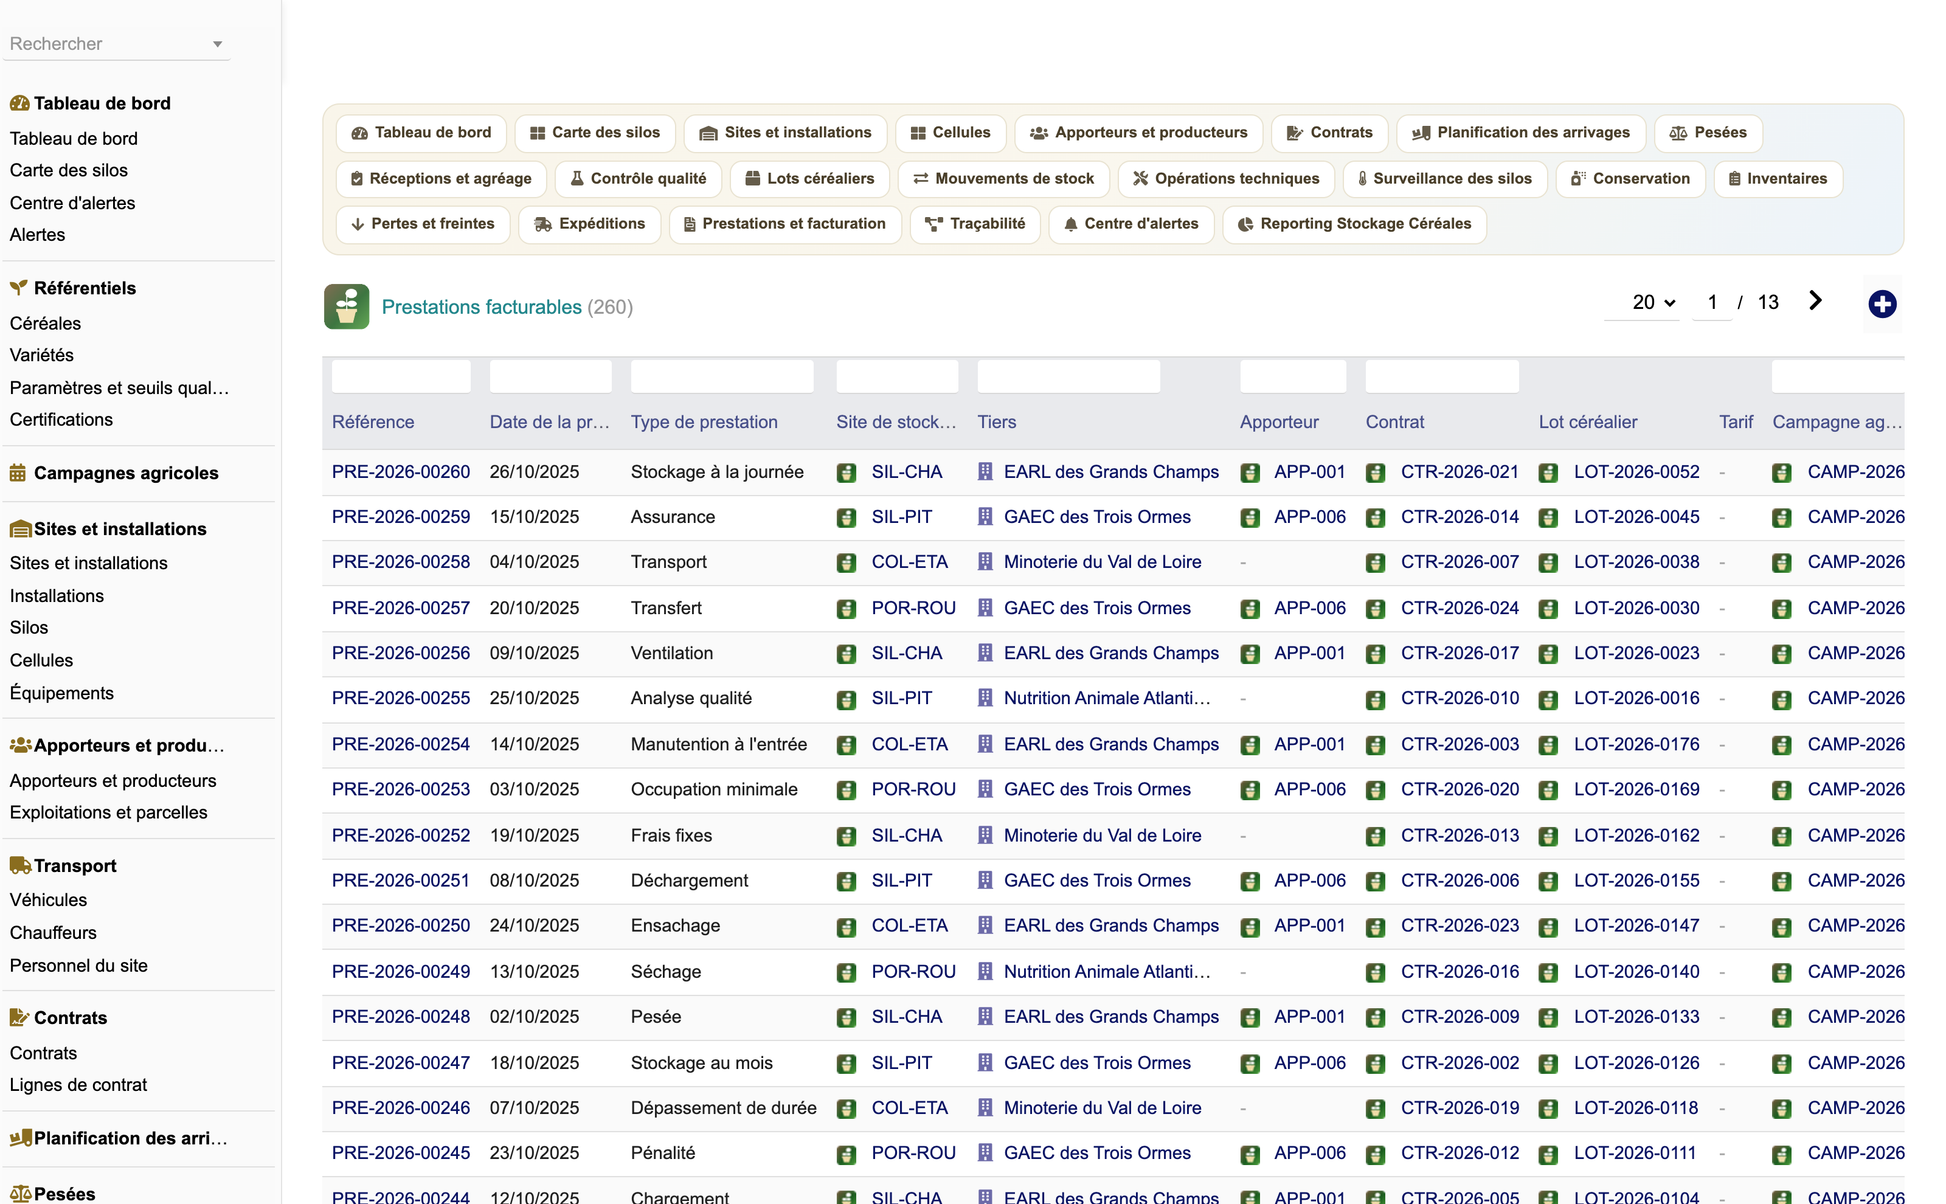The height and width of the screenshot is (1204, 1946).
Task: Click apporteur icon in PRE-2026-00256 row
Action: click(1250, 654)
